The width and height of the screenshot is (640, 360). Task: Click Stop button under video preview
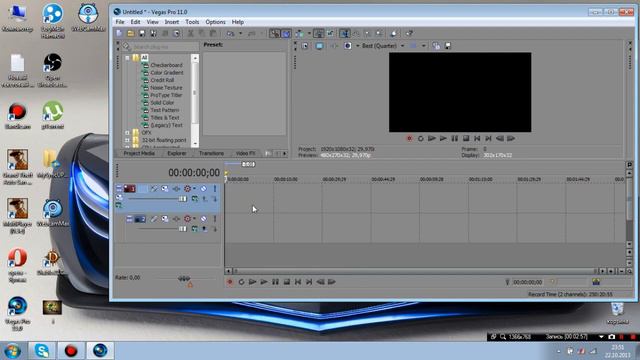(x=466, y=138)
